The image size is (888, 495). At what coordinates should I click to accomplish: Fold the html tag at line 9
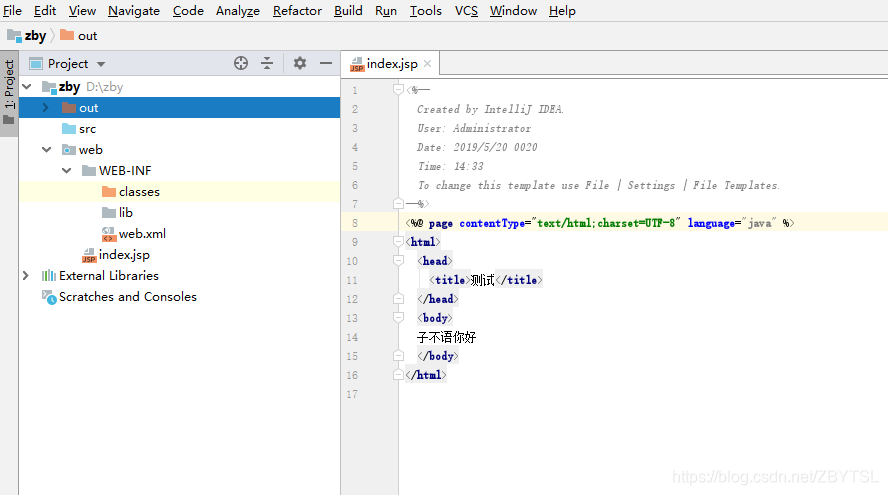coord(398,242)
